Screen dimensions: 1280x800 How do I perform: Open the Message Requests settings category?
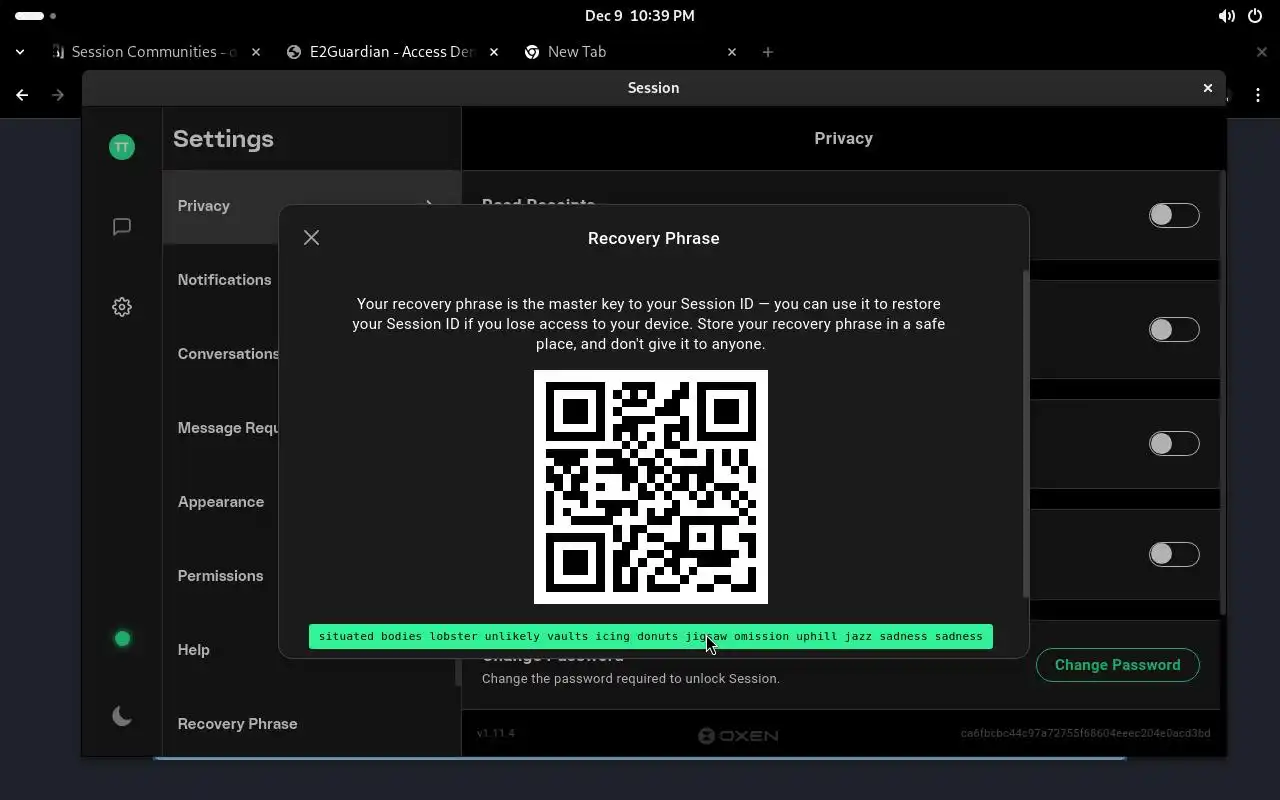tap(228, 428)
